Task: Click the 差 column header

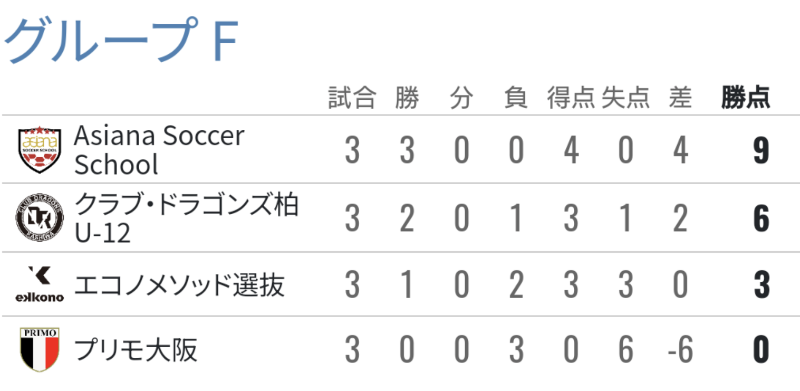Action: 680,97
